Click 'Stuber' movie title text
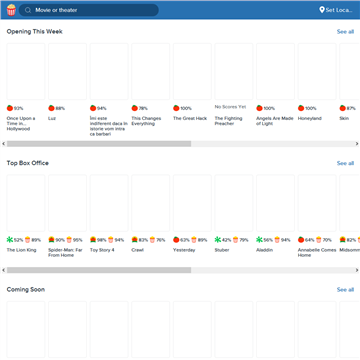 point(222,250)
